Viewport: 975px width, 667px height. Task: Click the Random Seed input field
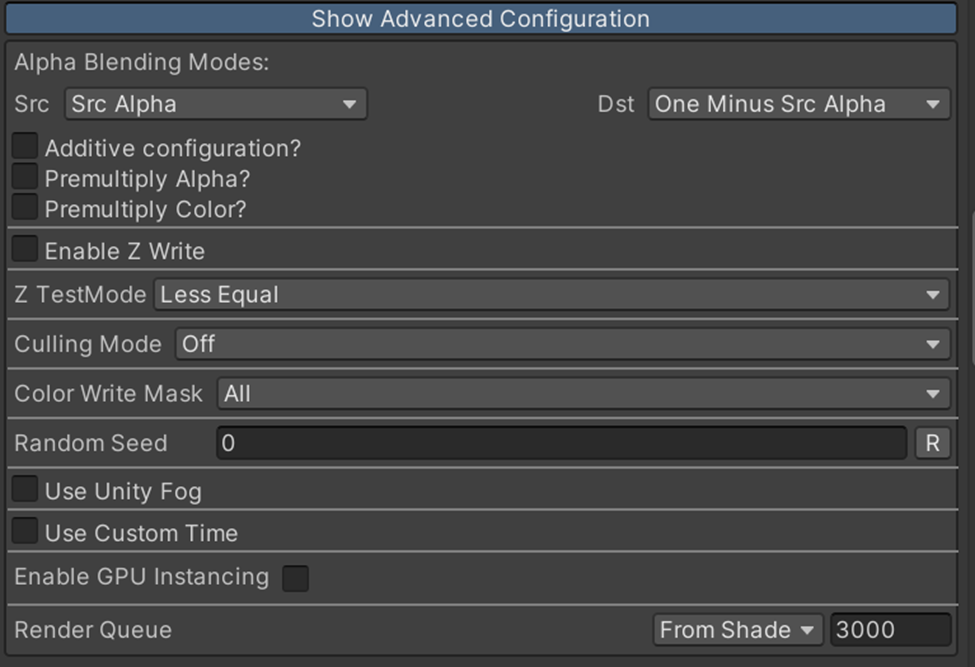click(x=561, y=443)
